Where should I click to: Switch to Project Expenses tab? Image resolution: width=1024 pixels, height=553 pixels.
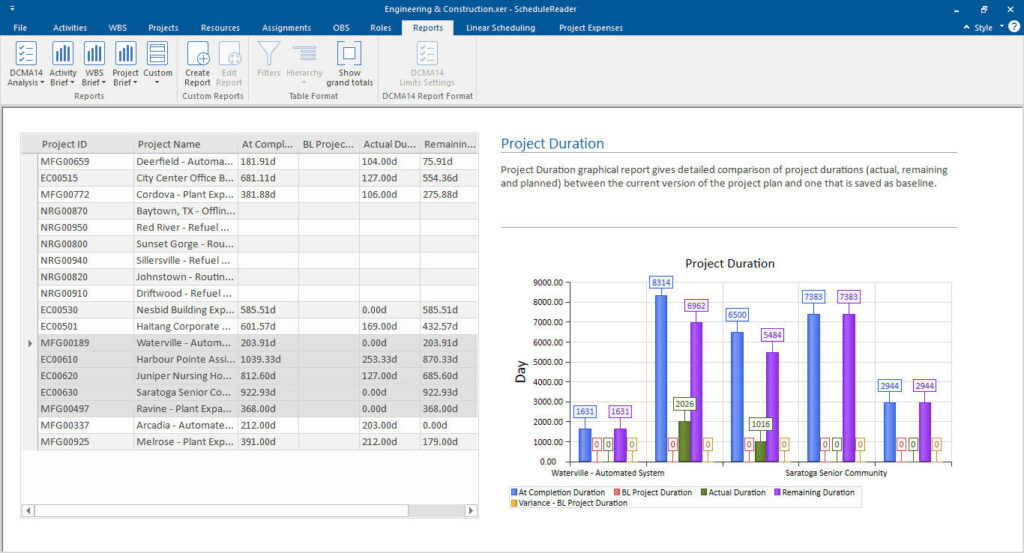tap(591, 28)
